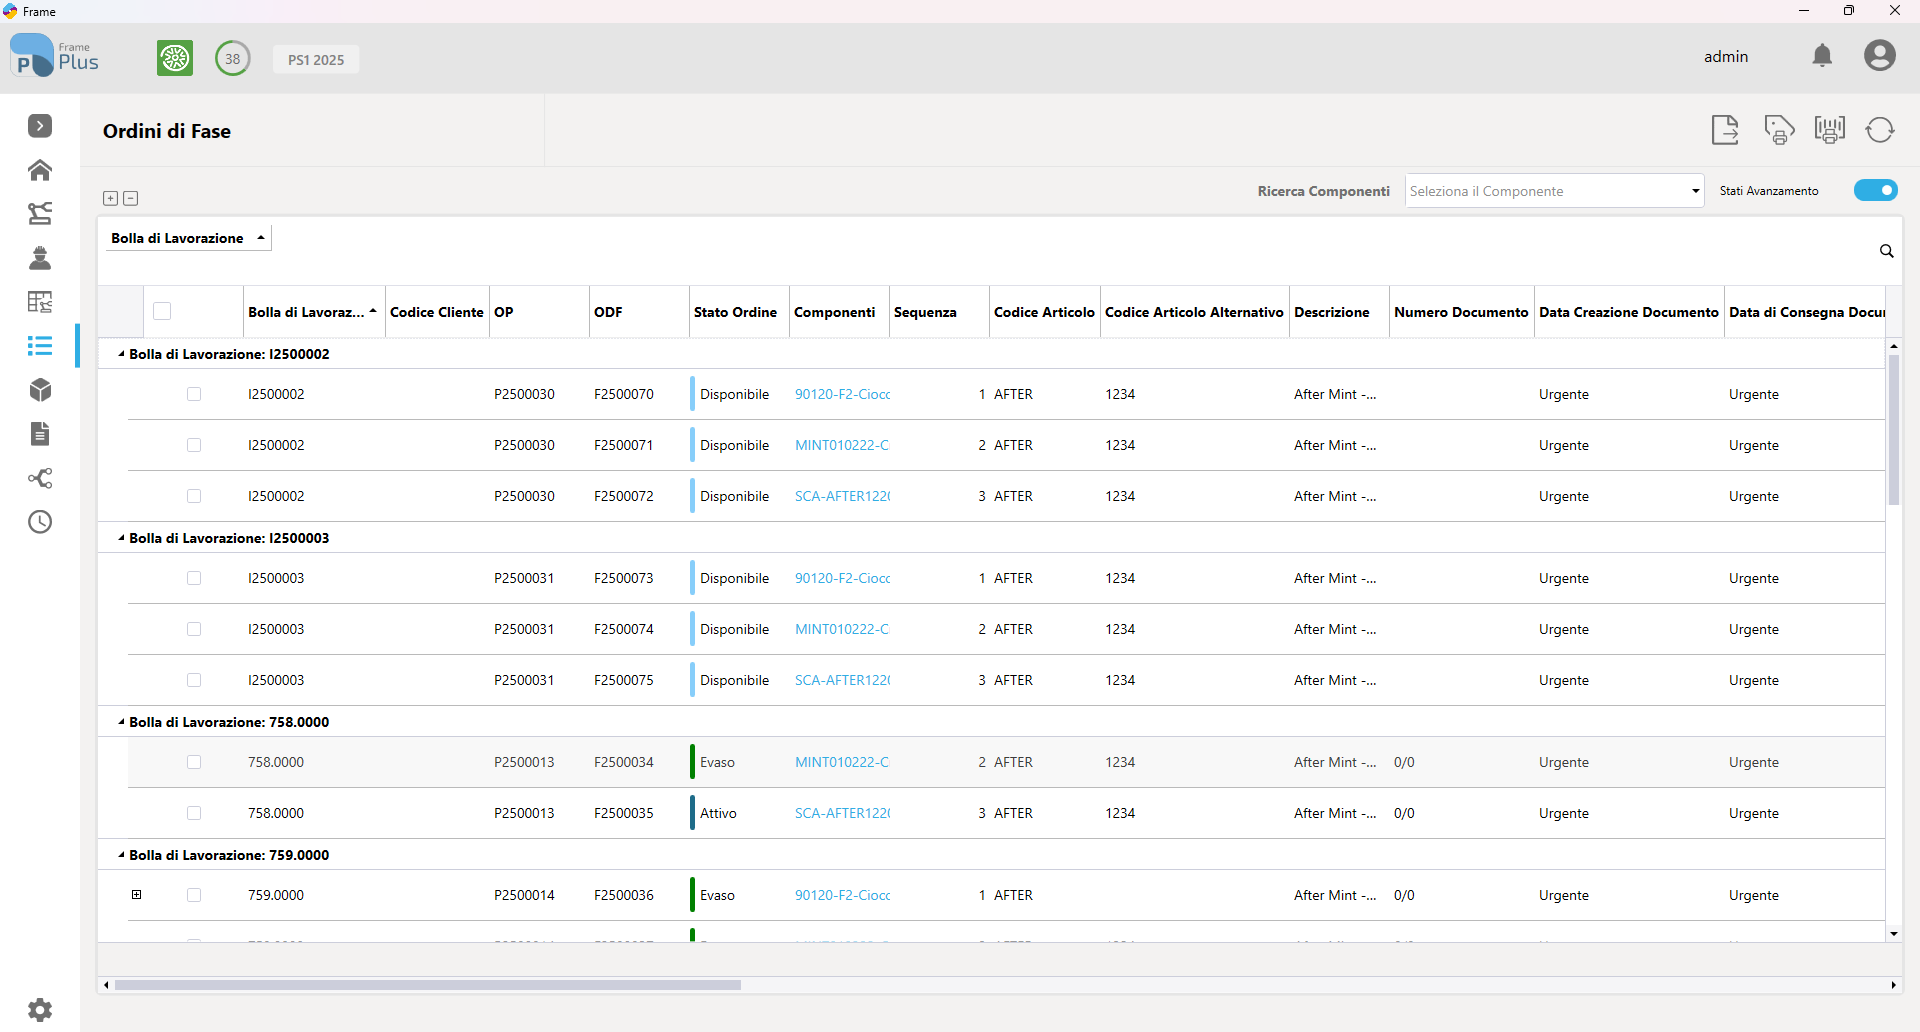Sort by Codice Articolo column header
The height and width of the screenshot is (1032, 1920).
(x=1044, y=312)
